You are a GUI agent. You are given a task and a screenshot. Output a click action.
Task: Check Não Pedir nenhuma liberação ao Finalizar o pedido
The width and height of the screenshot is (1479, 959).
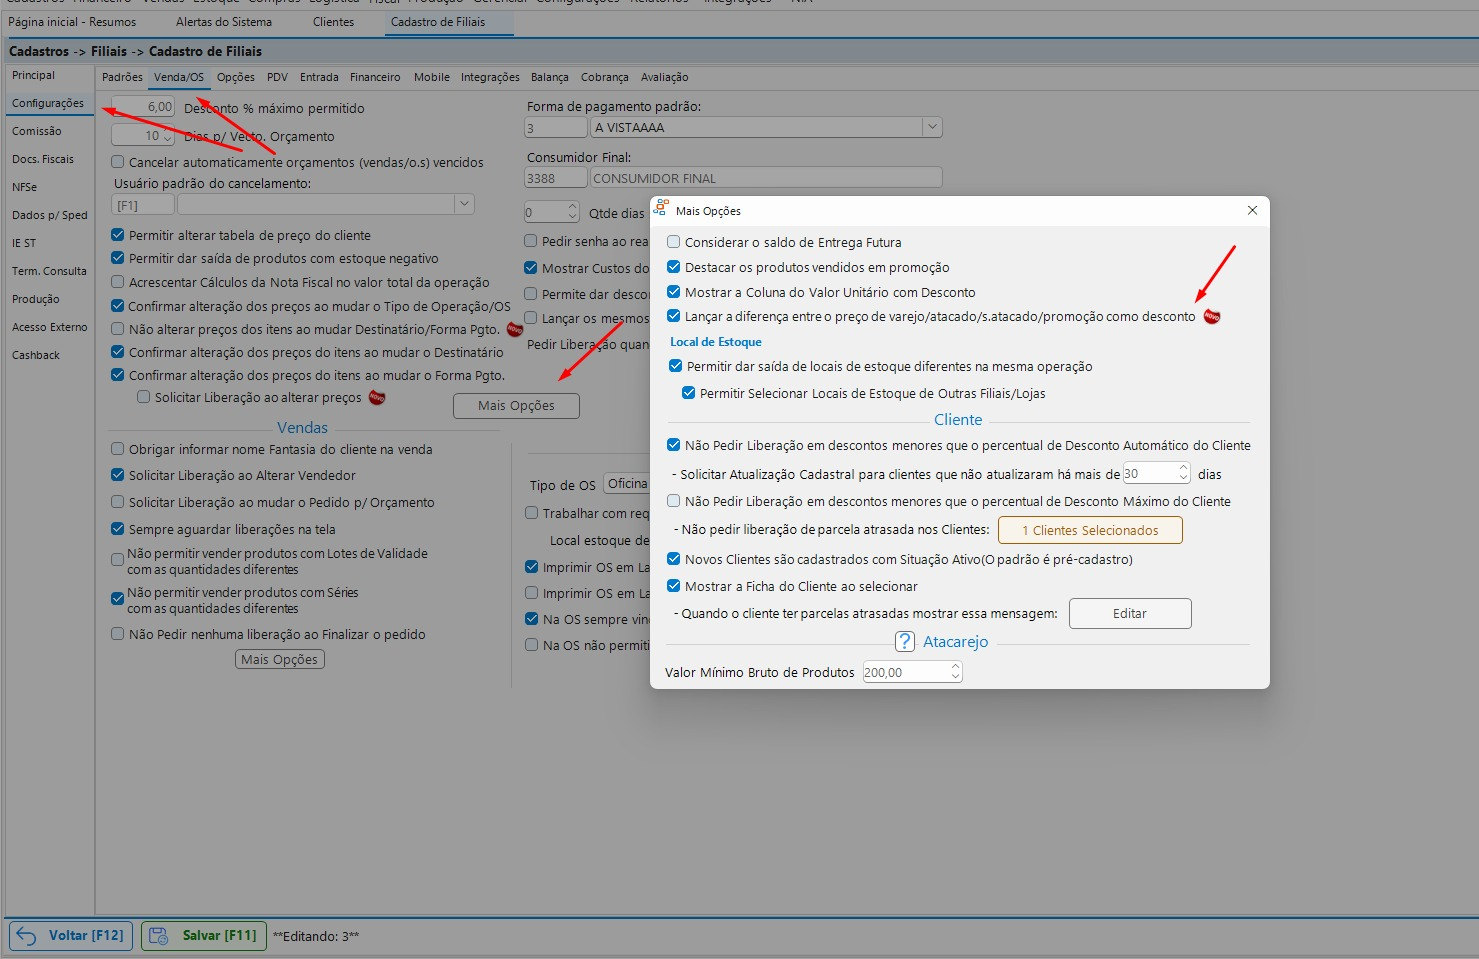118,634
